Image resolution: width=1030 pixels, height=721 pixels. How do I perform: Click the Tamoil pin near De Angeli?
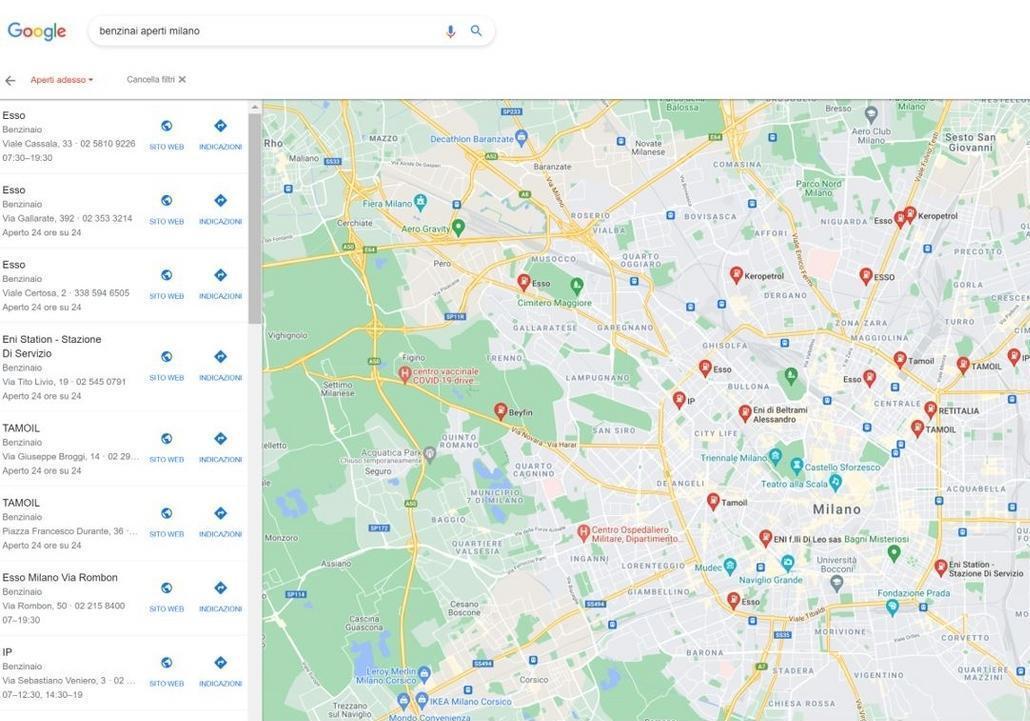coord(713,501)
